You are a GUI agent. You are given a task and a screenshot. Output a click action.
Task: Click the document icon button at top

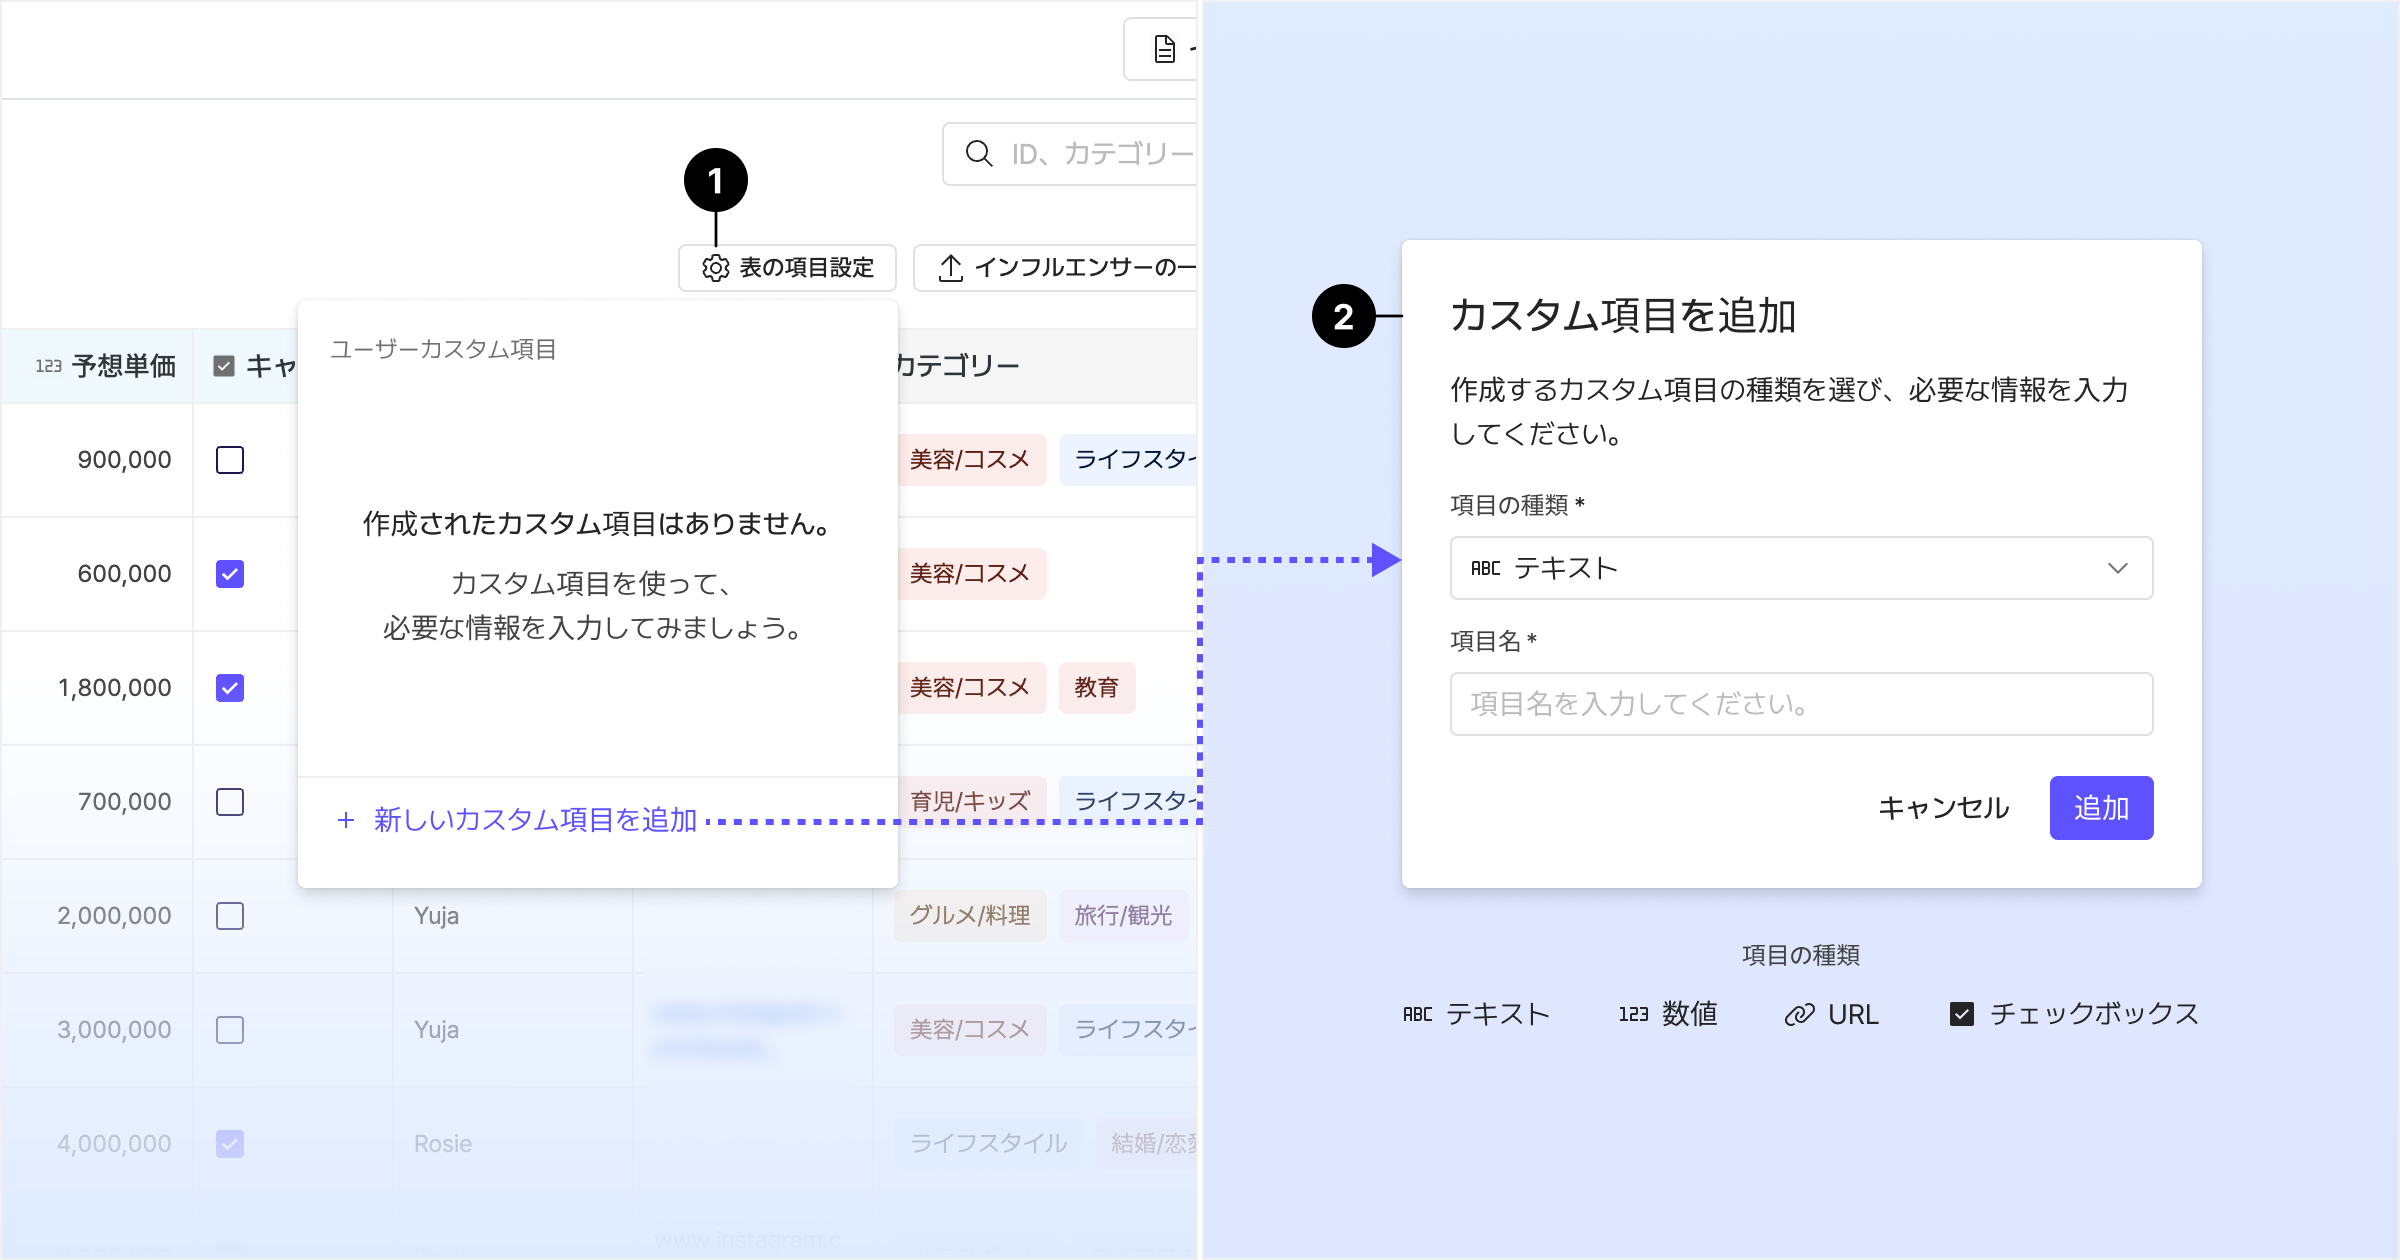pyautogui.click(x=1164, y=49)
